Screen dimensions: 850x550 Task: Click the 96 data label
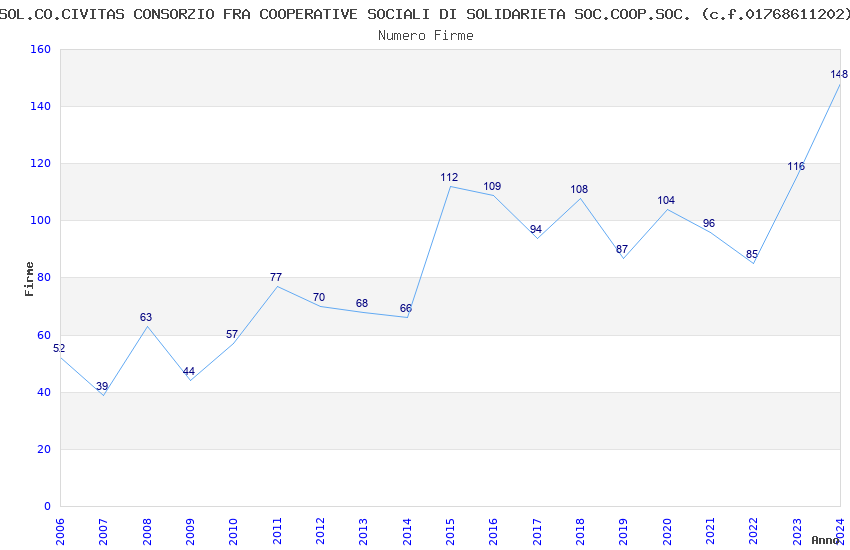pos(709,223)
